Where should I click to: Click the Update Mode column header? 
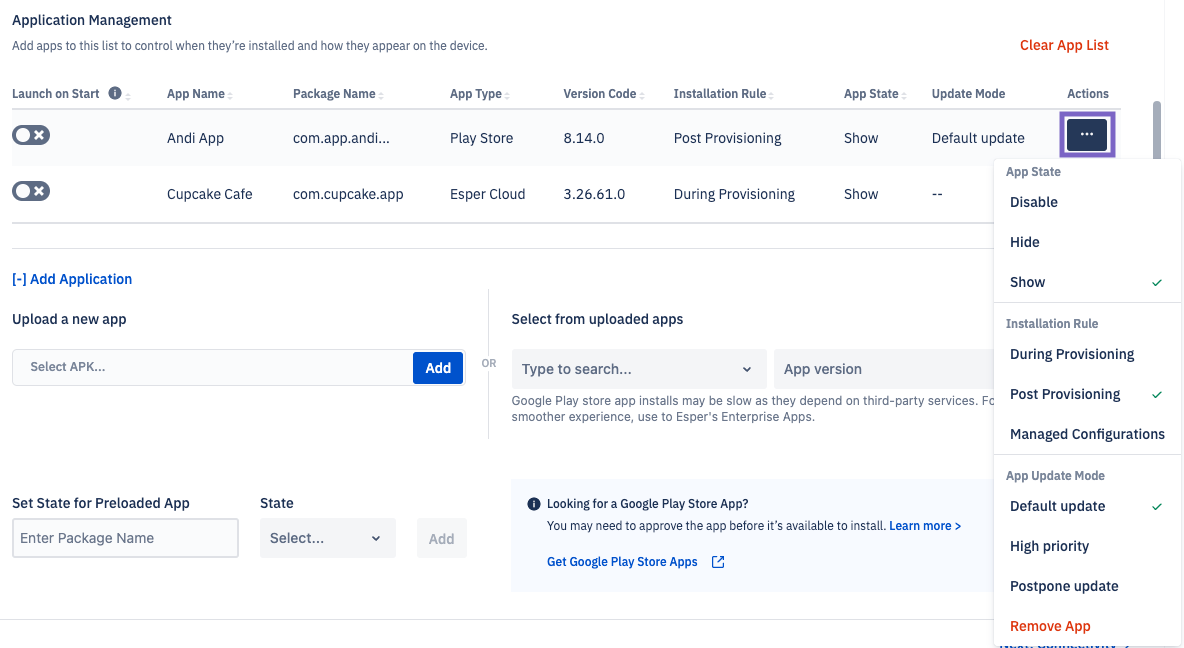[x=968, y=94]
